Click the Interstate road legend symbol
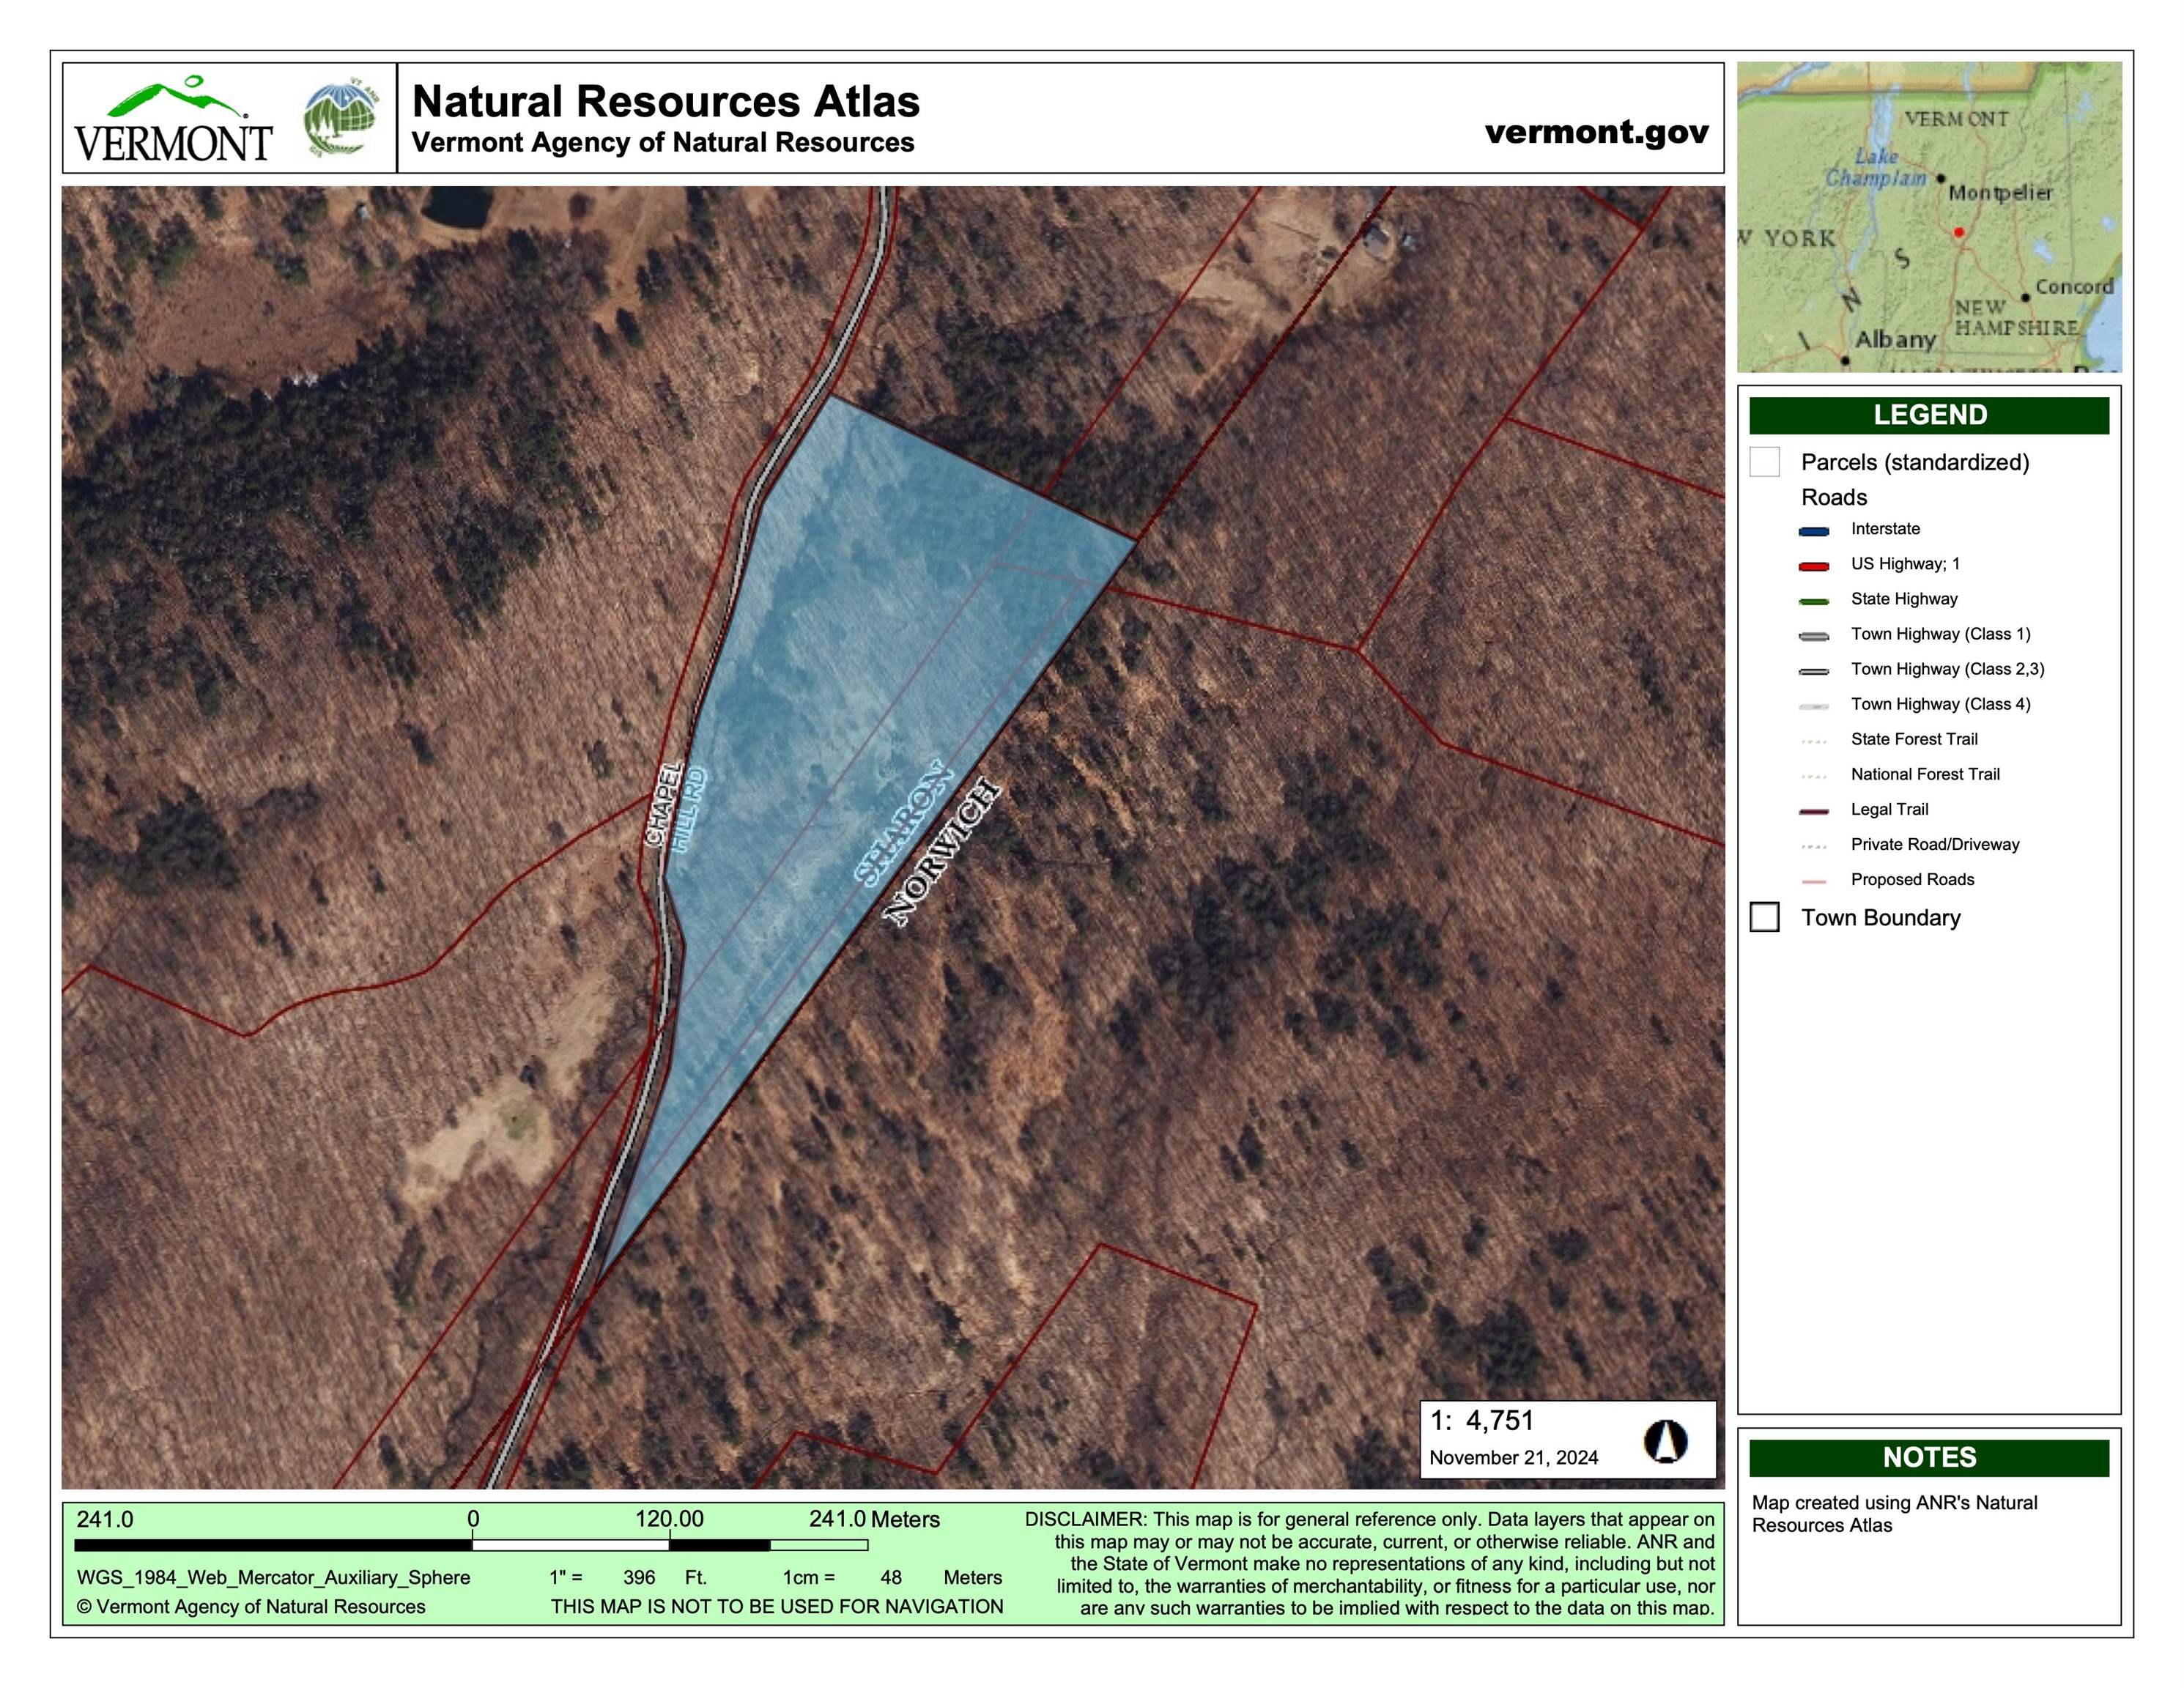Screen dimensions: 2184x1688 1813,531
